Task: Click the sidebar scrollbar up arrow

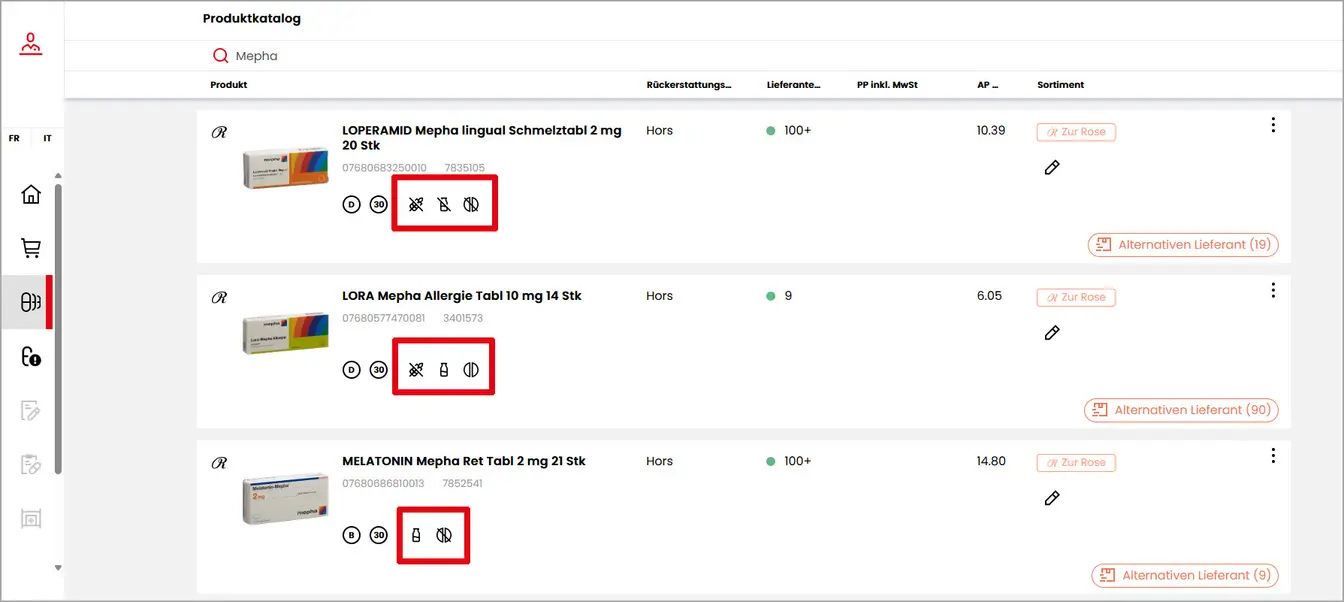Action: tap(58, 175)
